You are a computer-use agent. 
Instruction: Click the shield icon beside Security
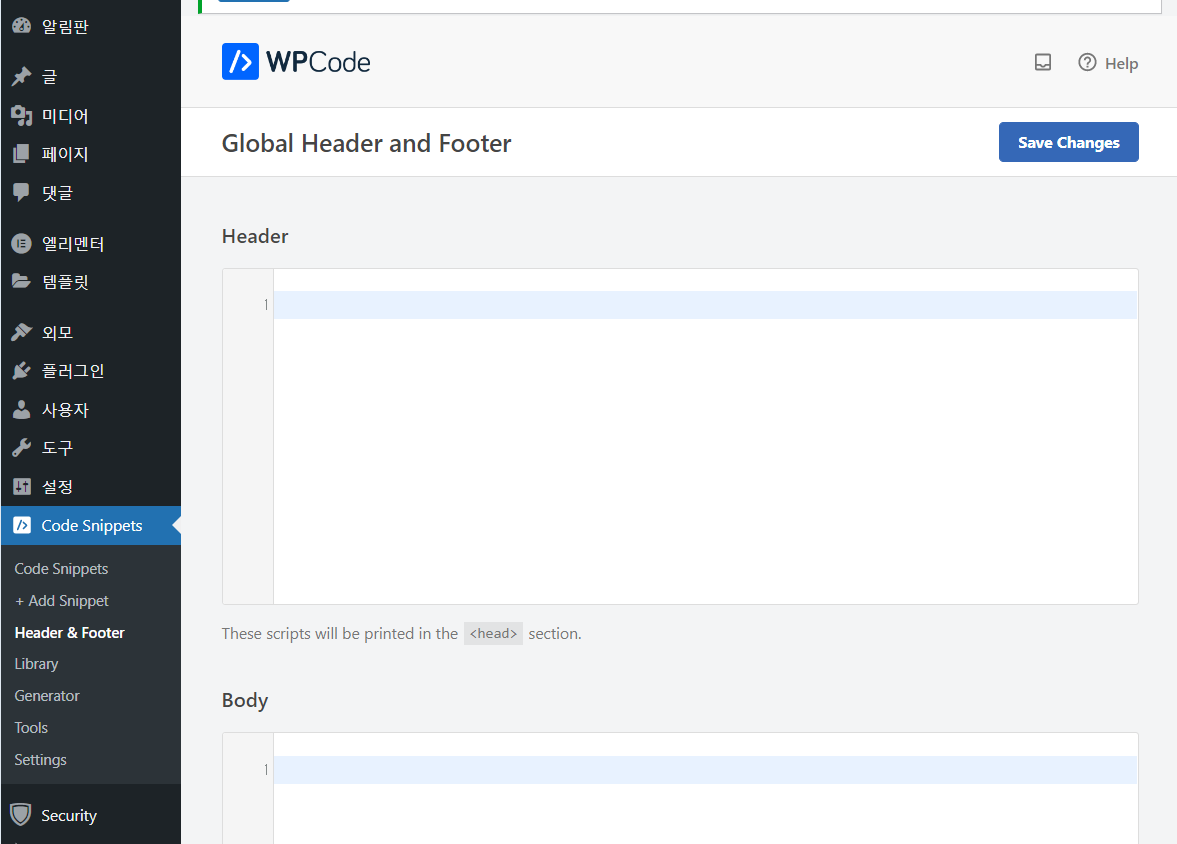[x=21, y=815]
